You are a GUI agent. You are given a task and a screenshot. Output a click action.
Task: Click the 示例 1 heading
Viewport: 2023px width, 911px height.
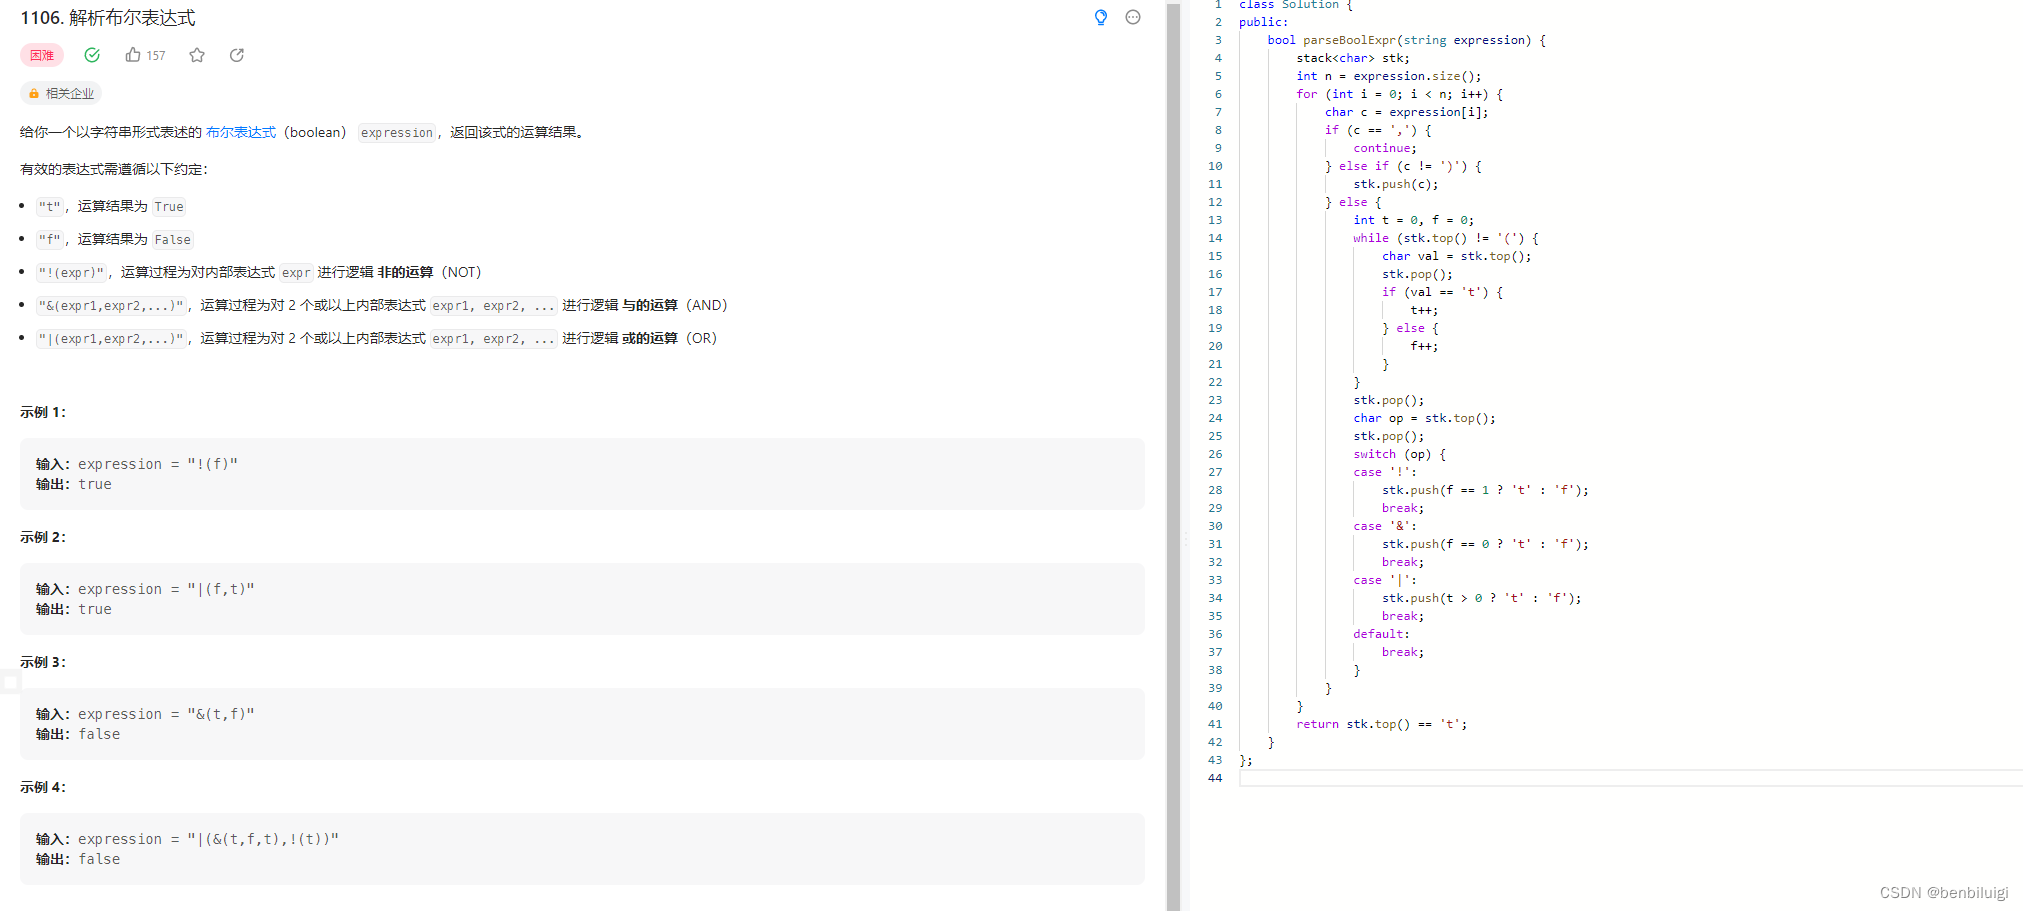pos(43,412)
